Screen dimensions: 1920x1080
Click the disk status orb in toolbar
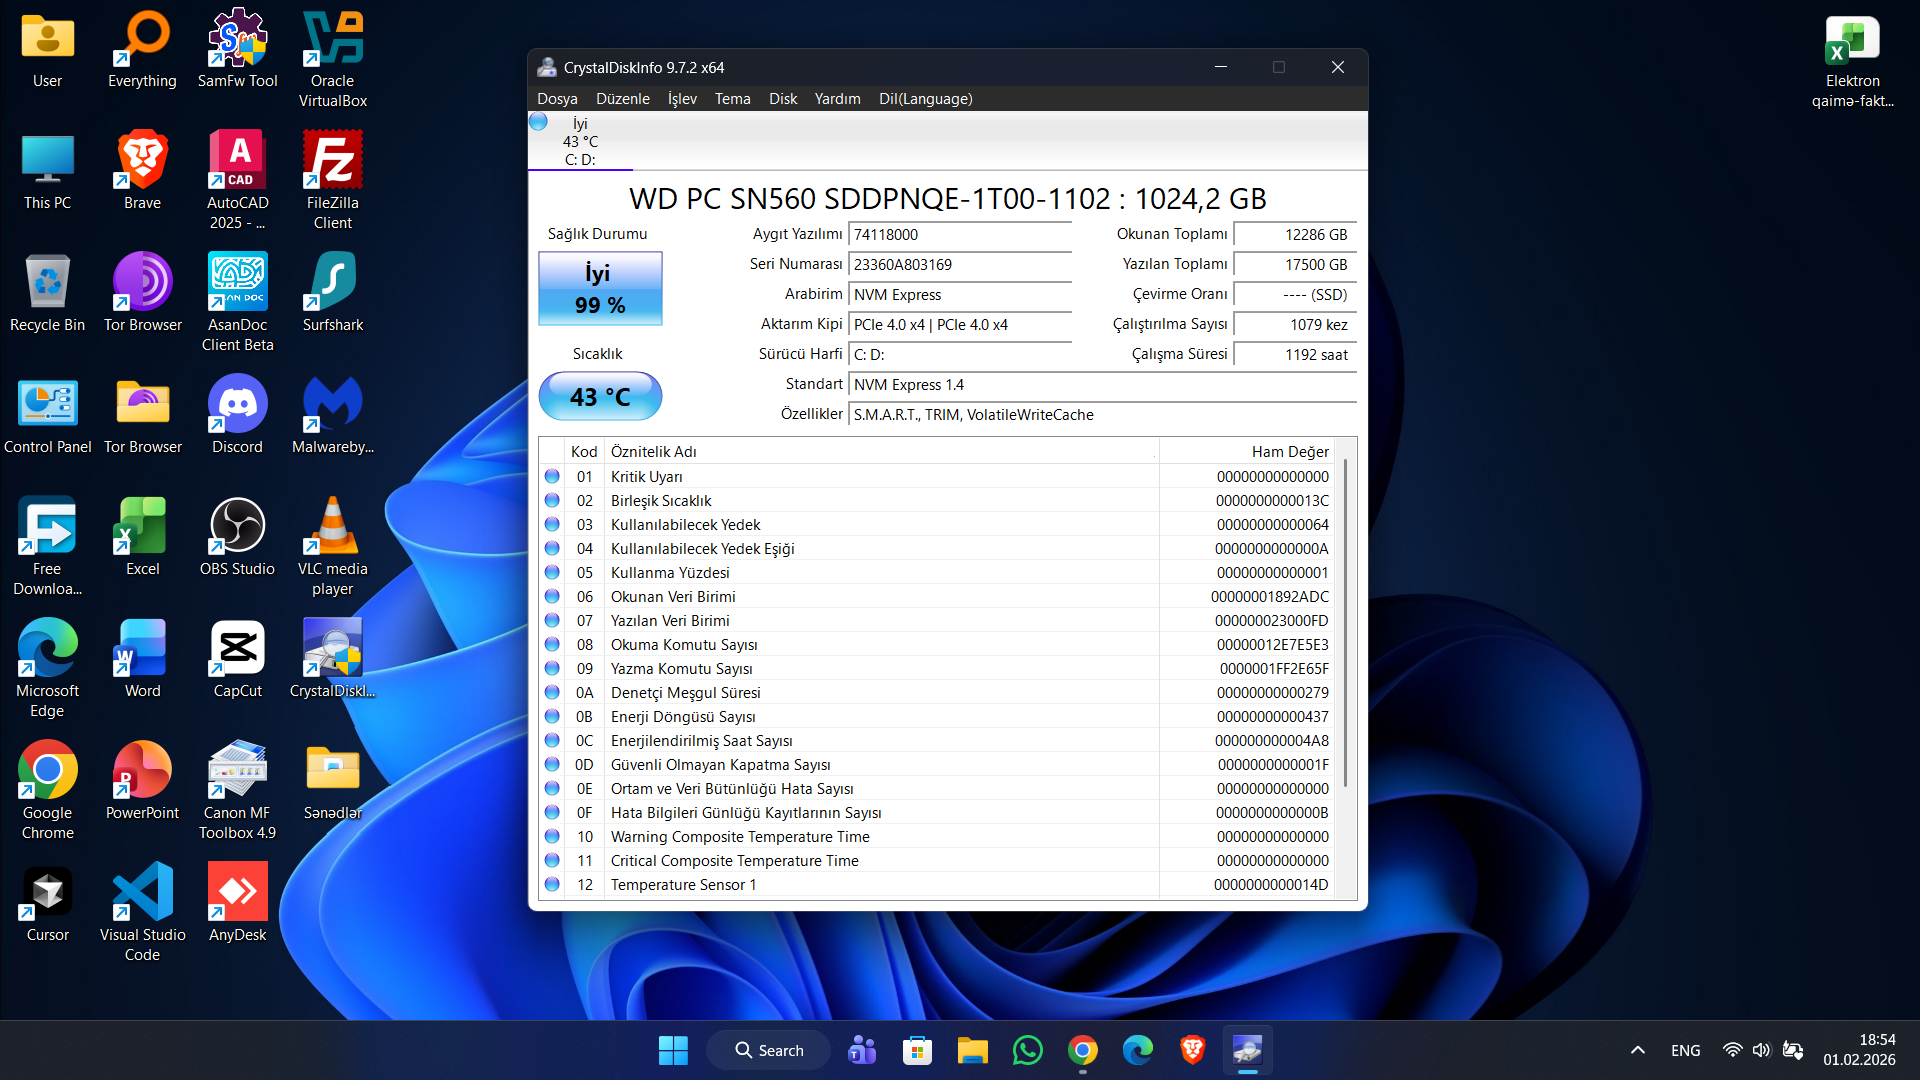(x=539, y=122)
